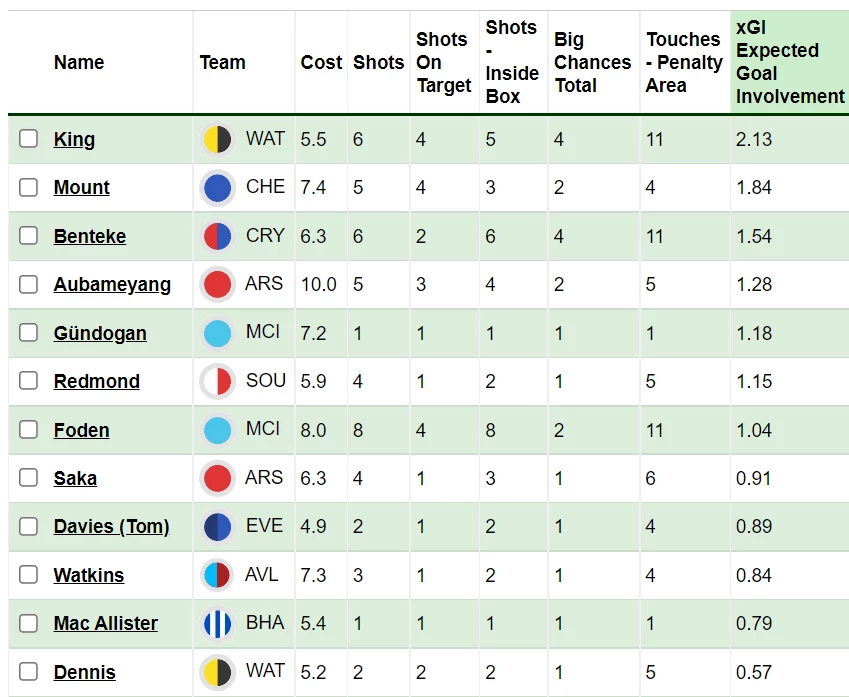Viewport: 849px width, 697px height.
Task: Click the Crystal Palace red-blue badge icon
Action: (x=217, y=236)
